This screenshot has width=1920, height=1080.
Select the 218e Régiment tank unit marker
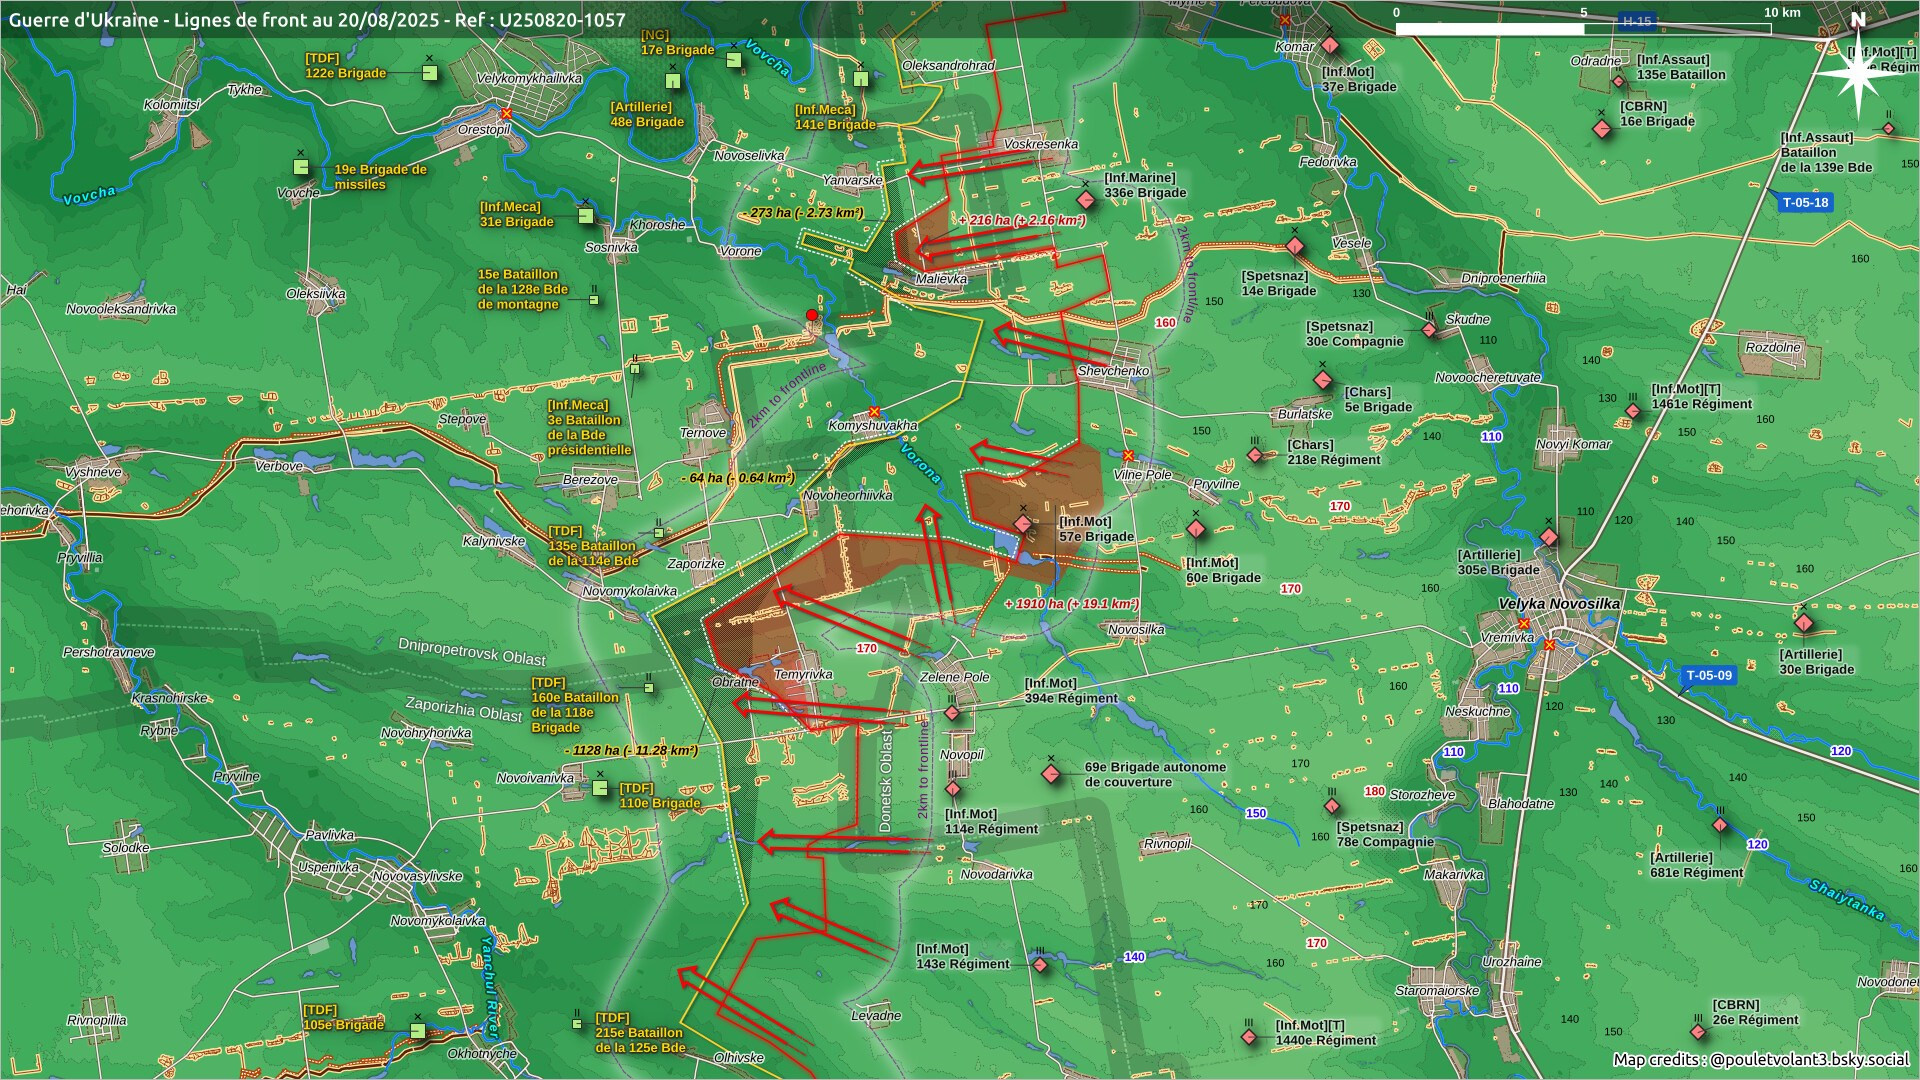tap(1255, 455)
